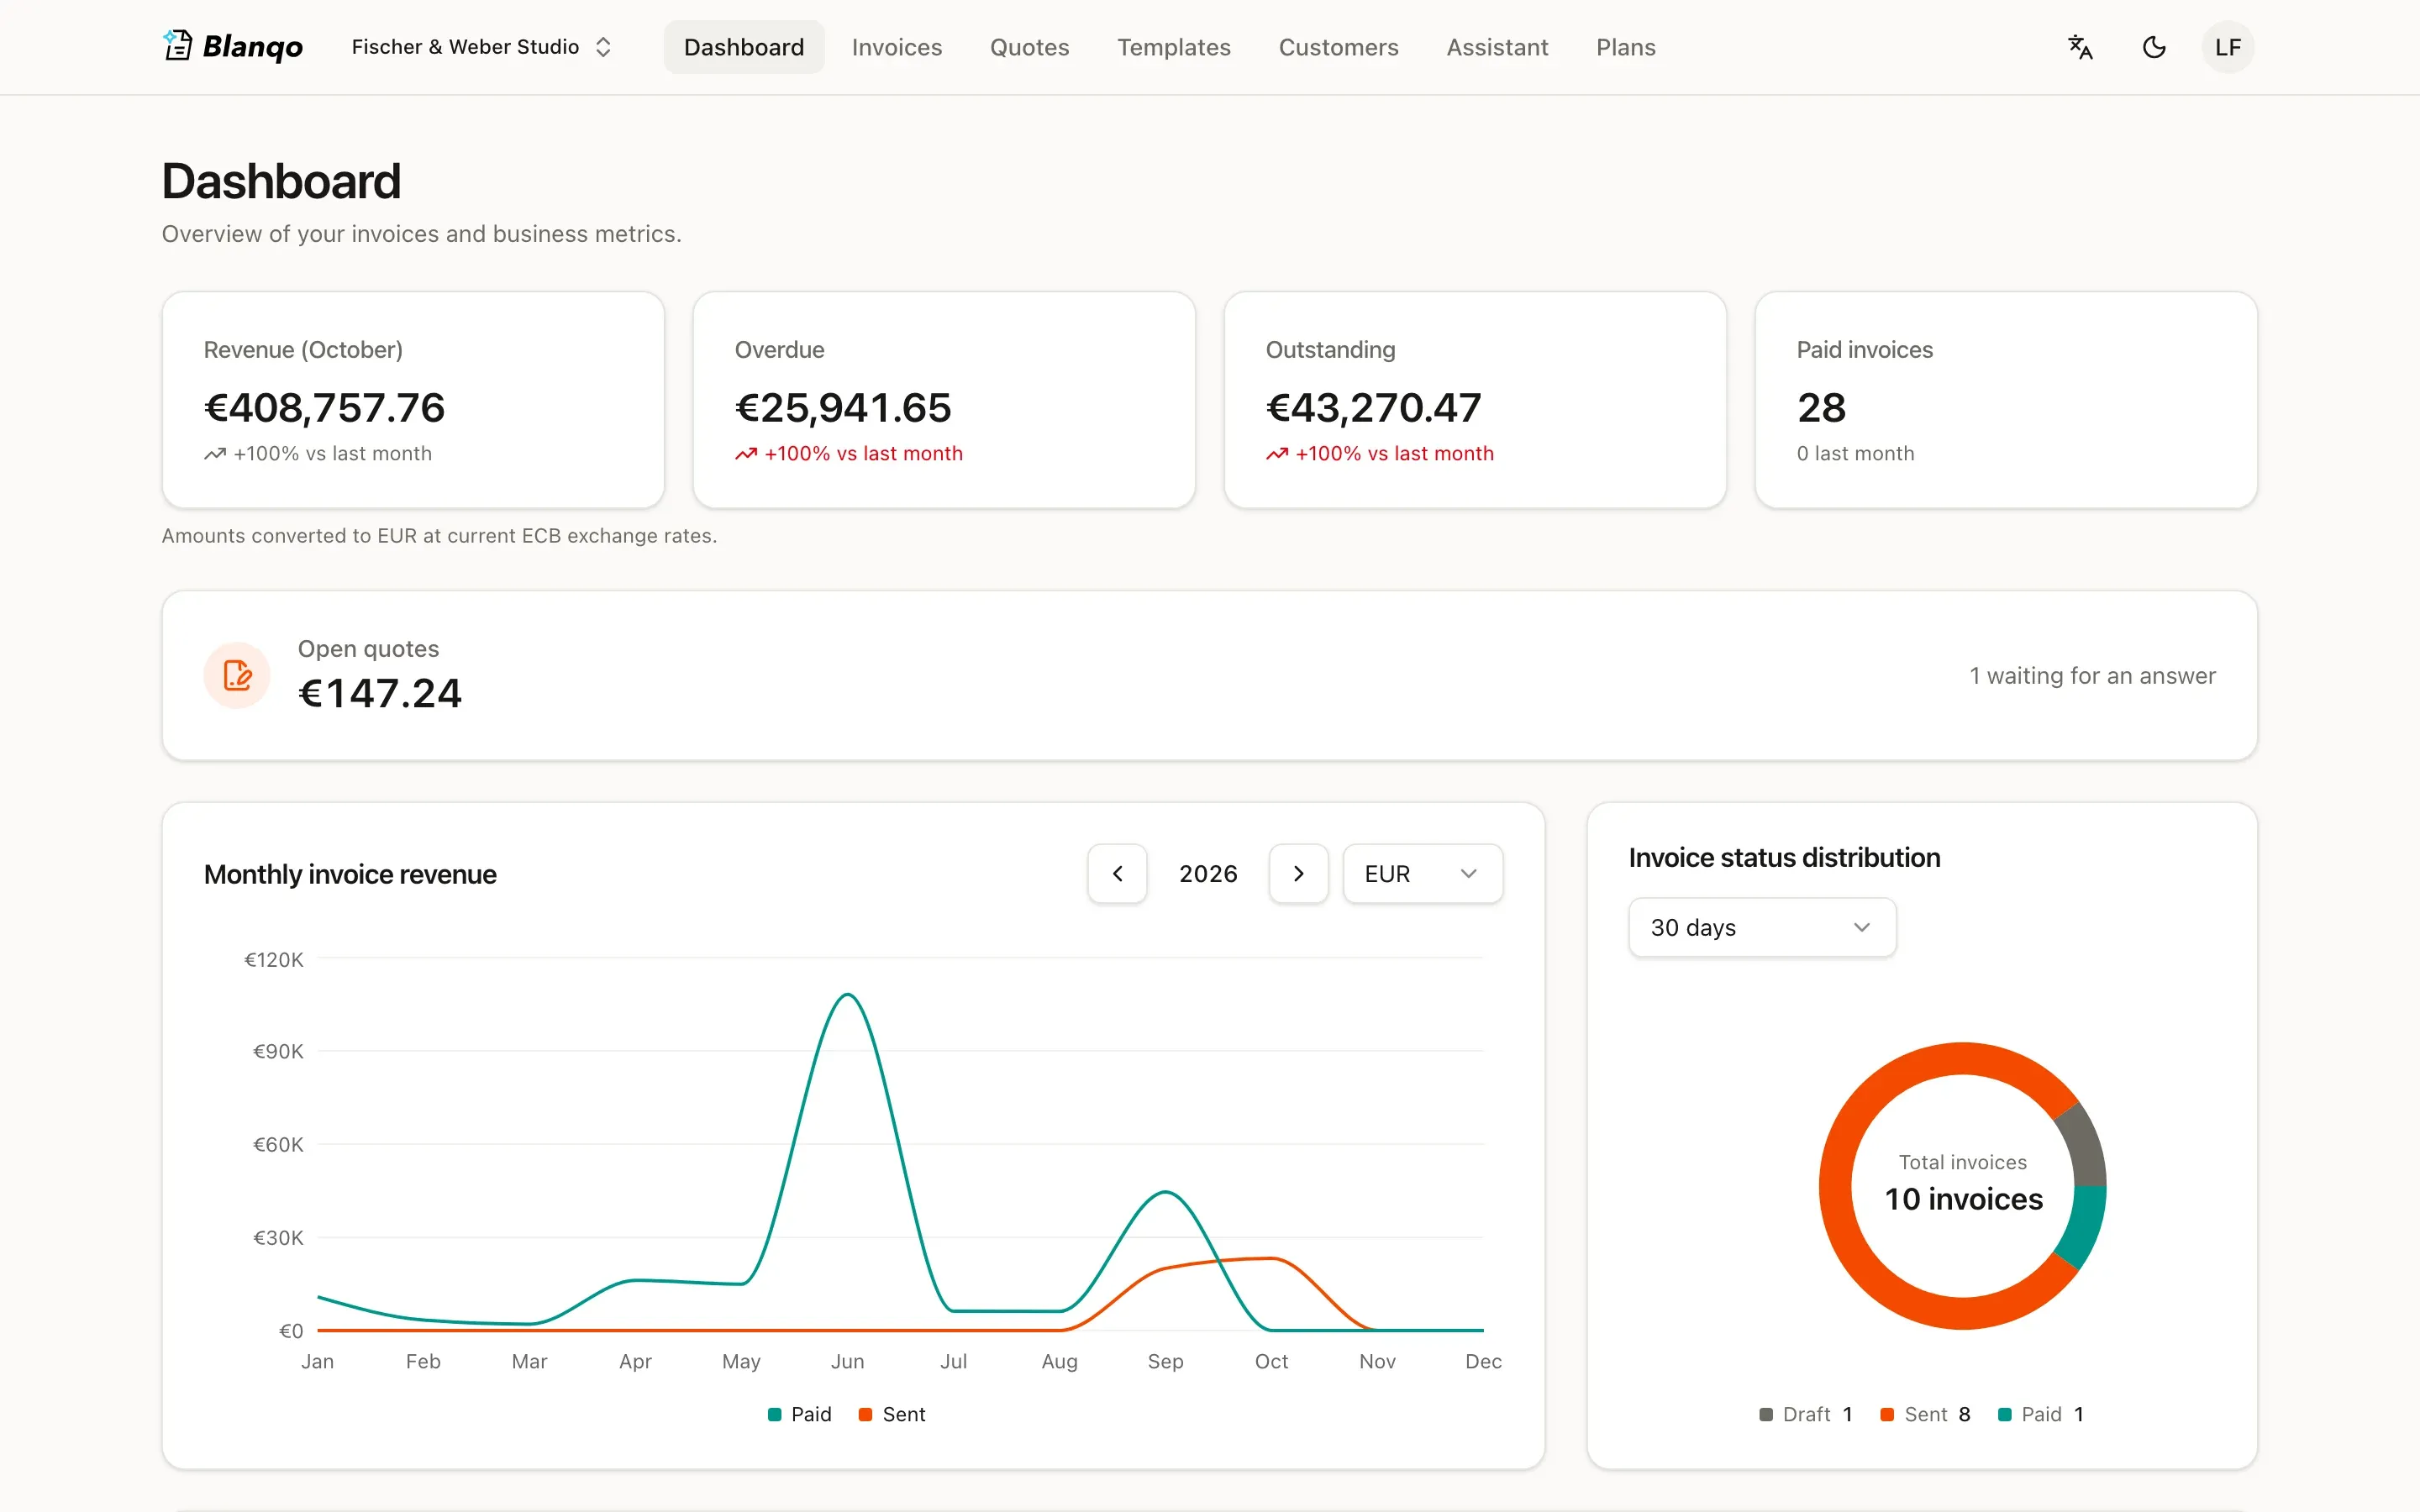This screenshot has width=2420, height=1512.
Task: Click the Paid 1 legend entry in status distribution
Action: pyautogui.click(x=2041, y=1414)
